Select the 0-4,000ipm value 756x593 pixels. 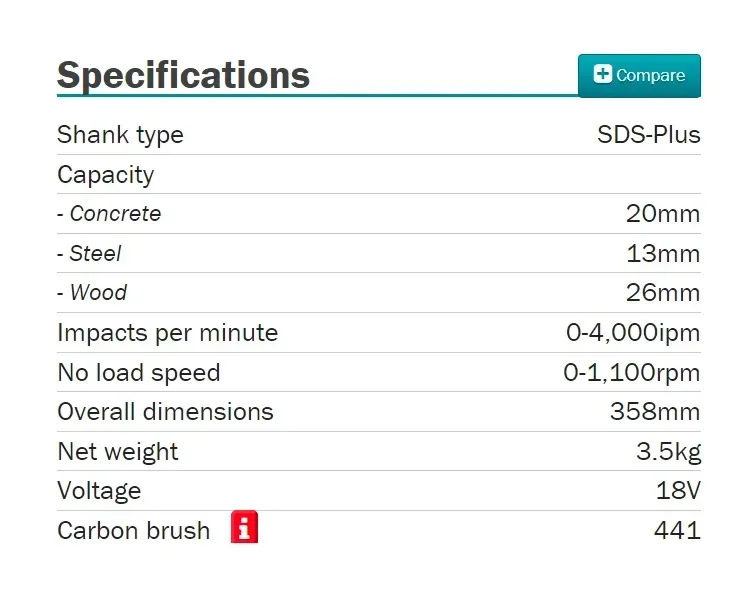pyautogui.click(x=633, y=333)
